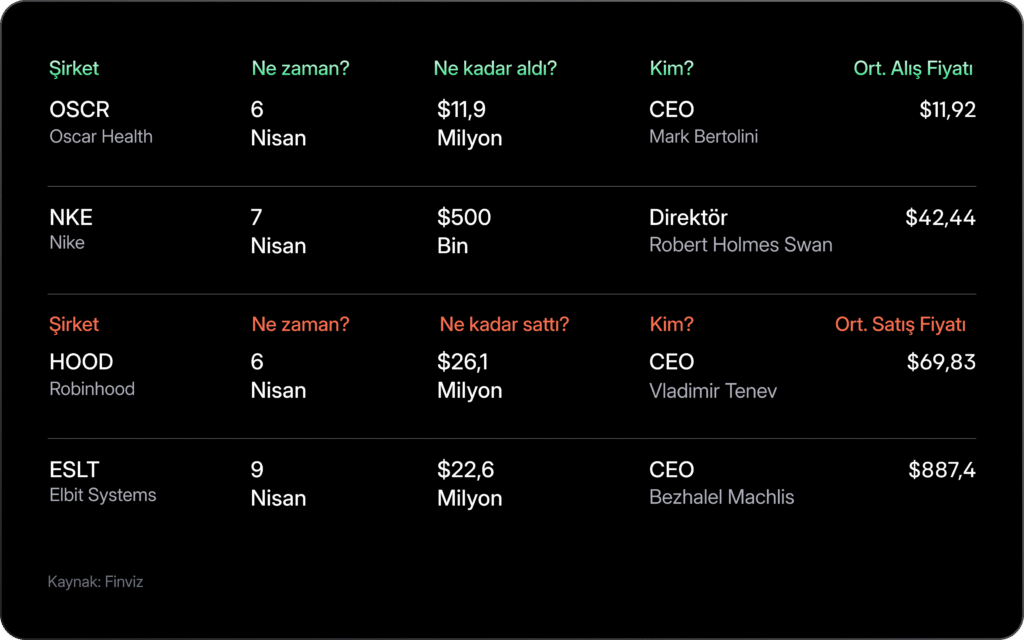Viewport: 1024px width, 640px height.
Task: Click the $11,92 average buy price
Action: coord(947,110)
